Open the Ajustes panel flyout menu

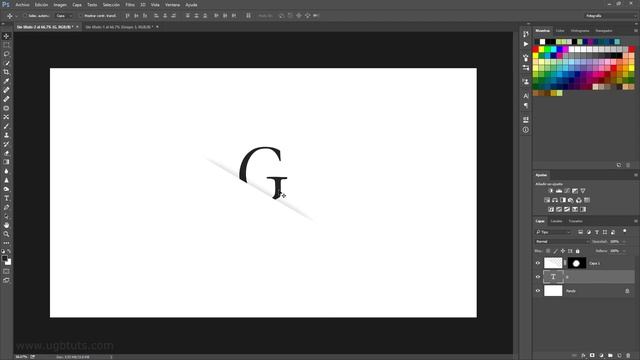[636, 175]
